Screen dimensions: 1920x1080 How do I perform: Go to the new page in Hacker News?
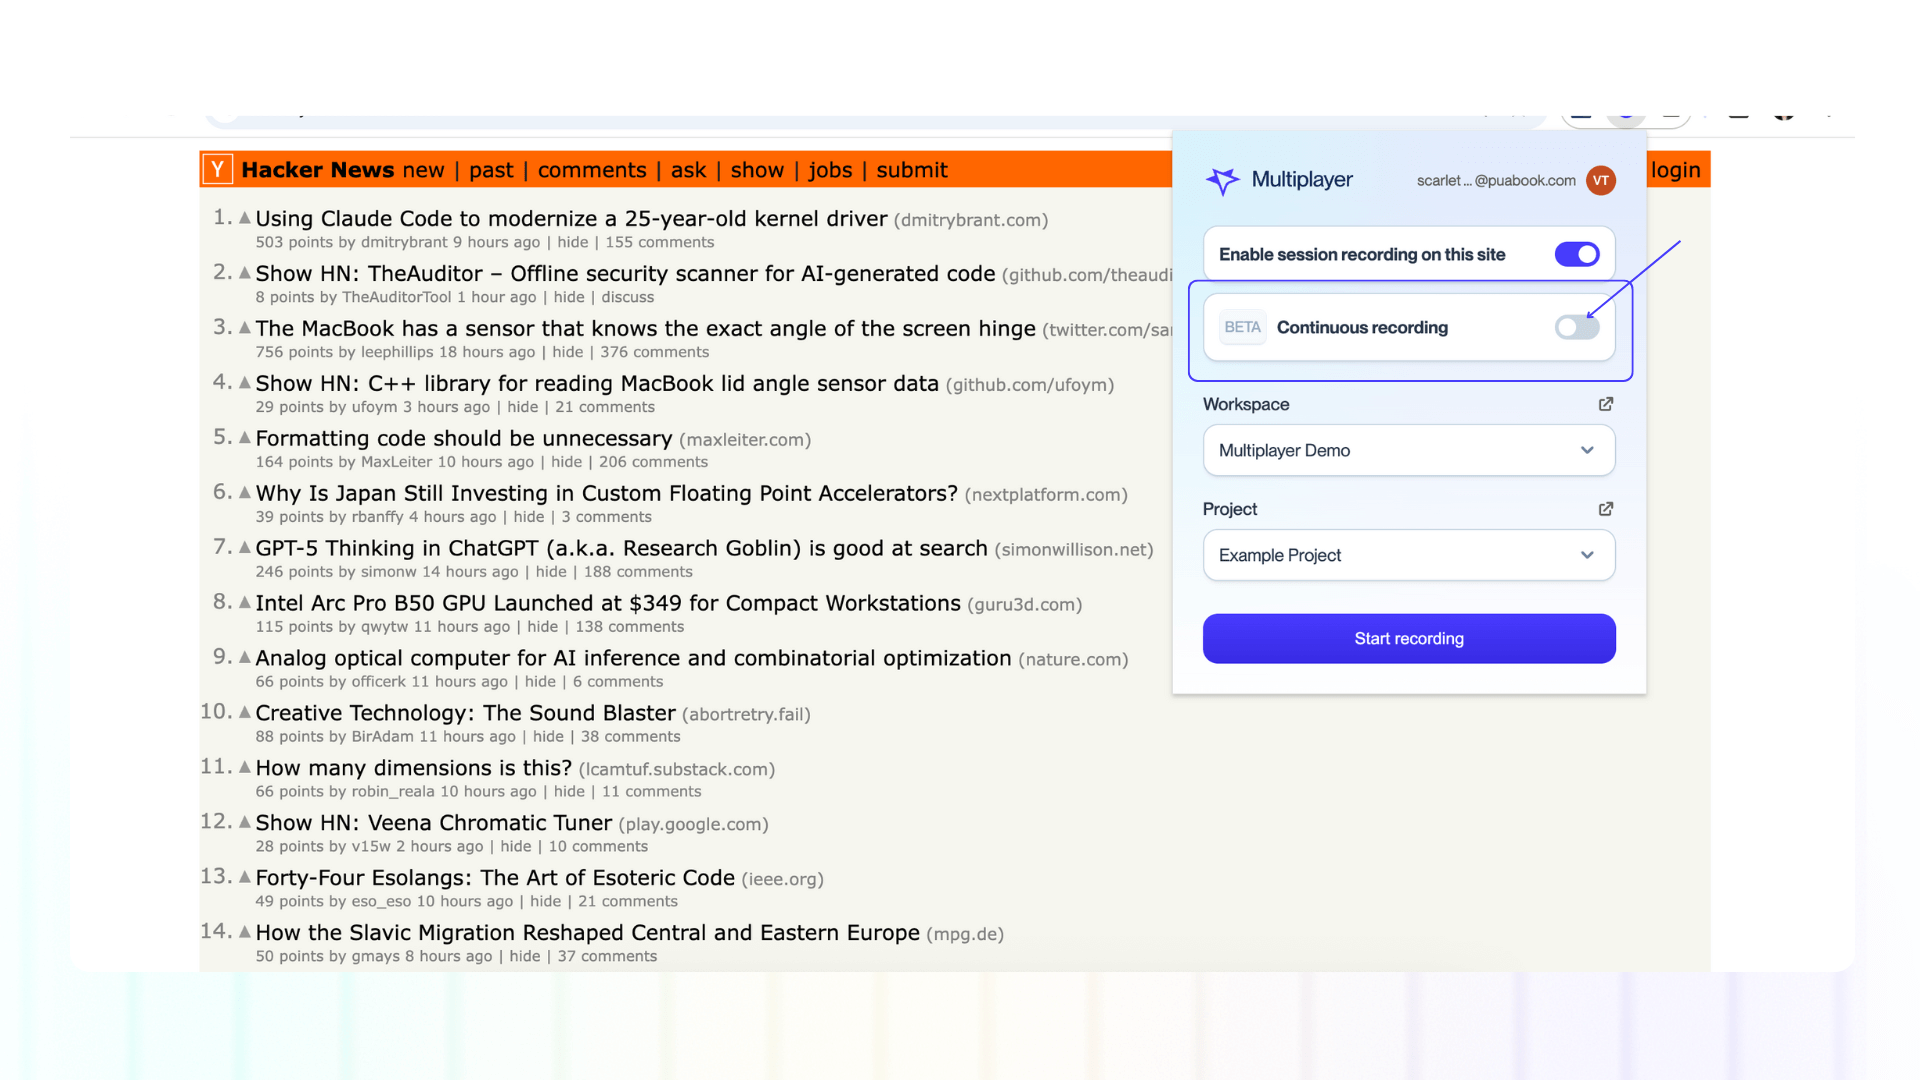423,170
